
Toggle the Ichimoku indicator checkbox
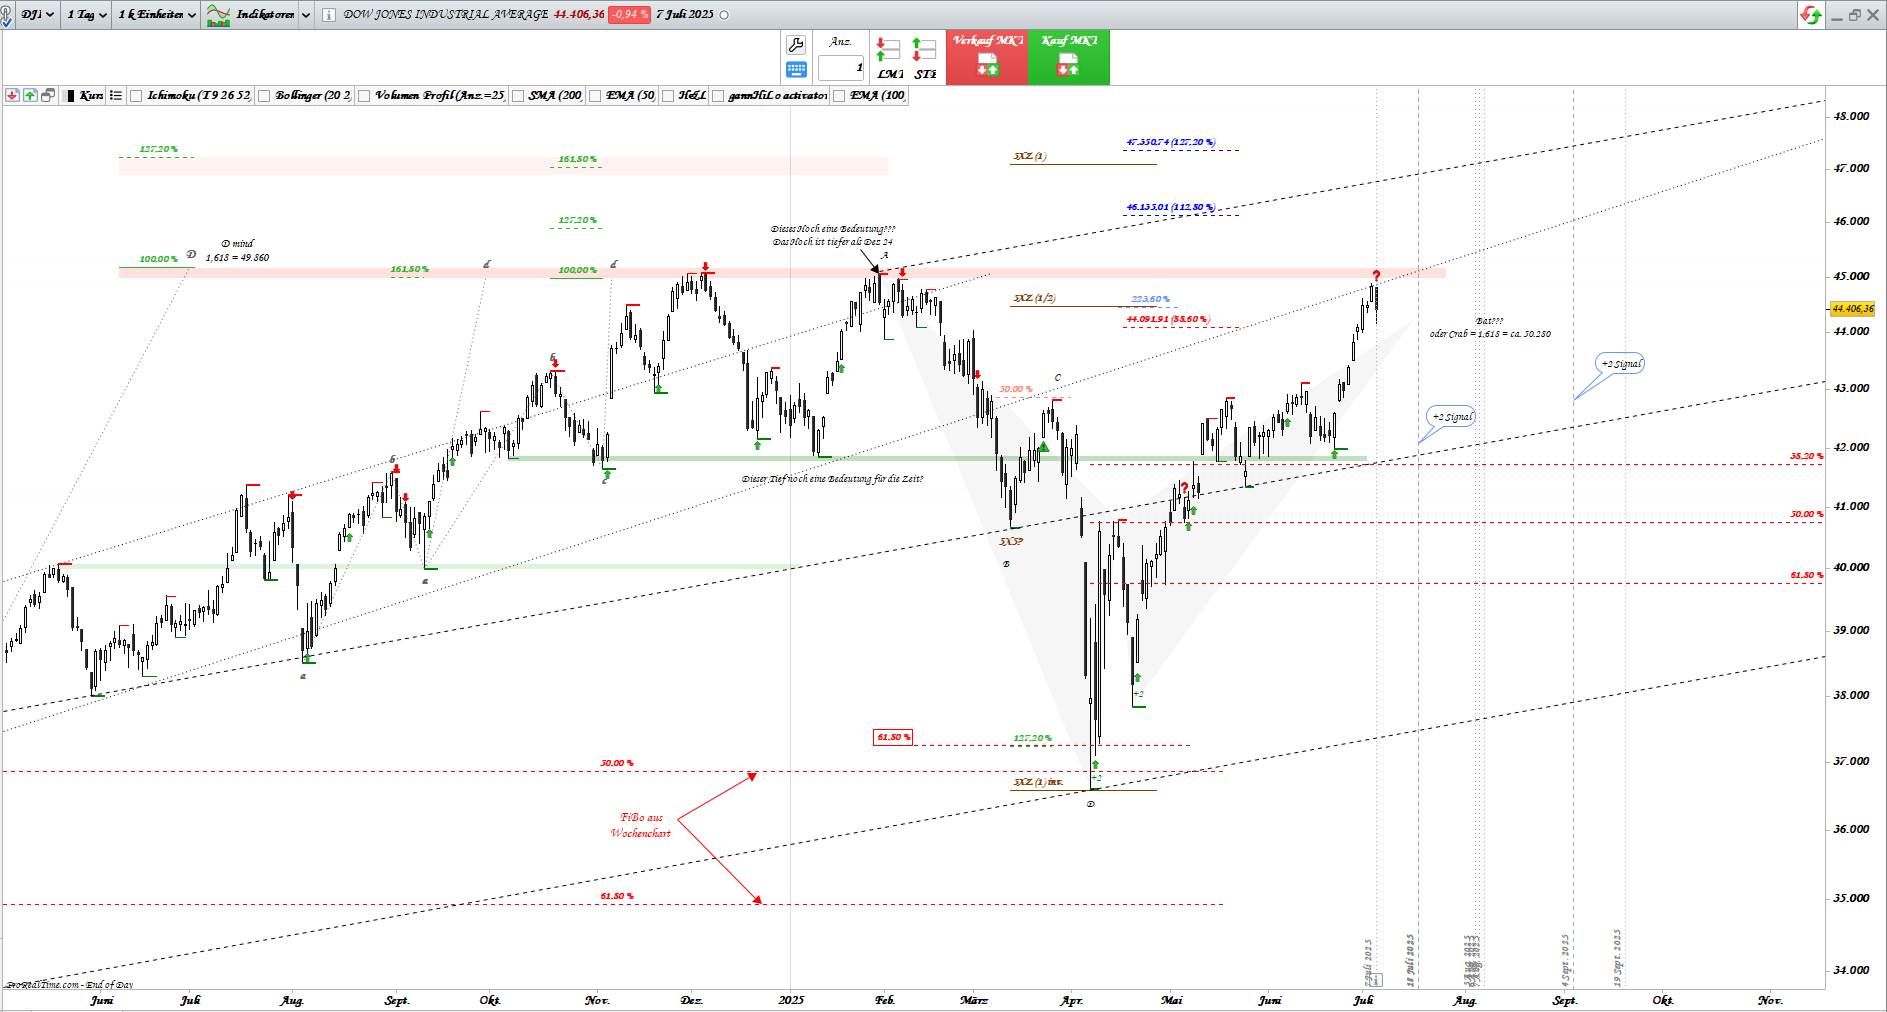click(137, 96)
